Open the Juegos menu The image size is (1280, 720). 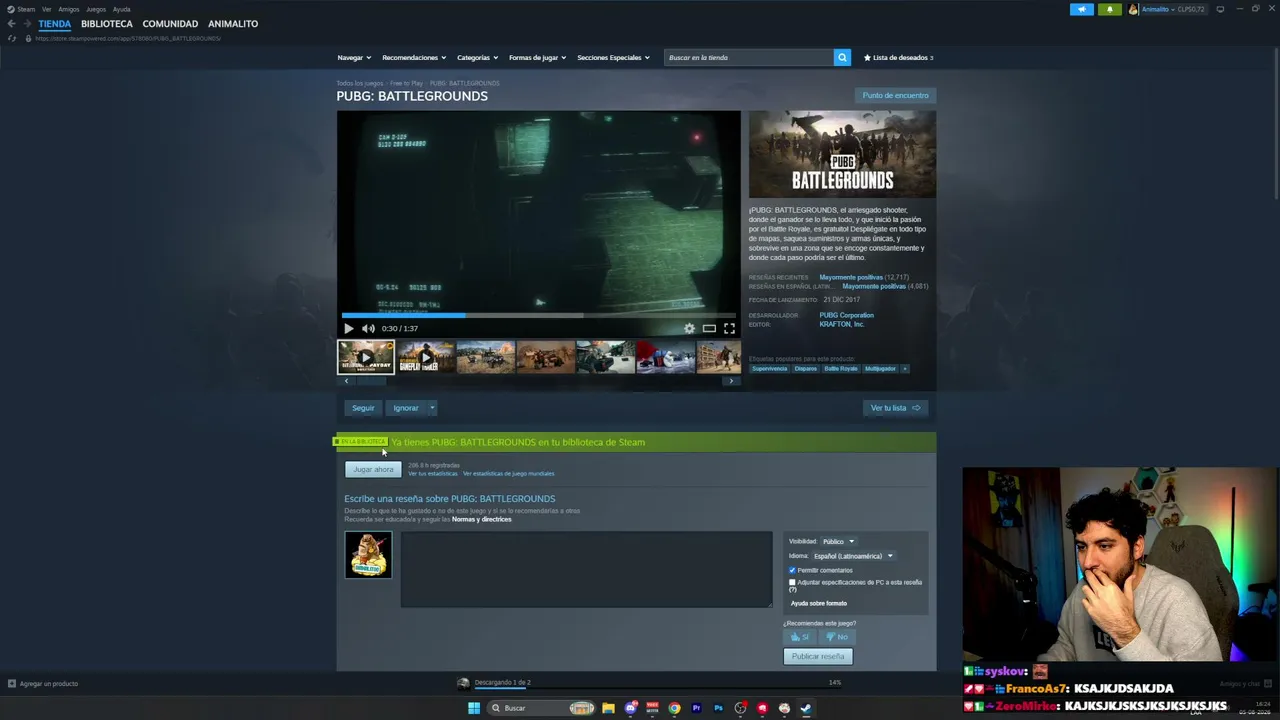coord(96,9)
